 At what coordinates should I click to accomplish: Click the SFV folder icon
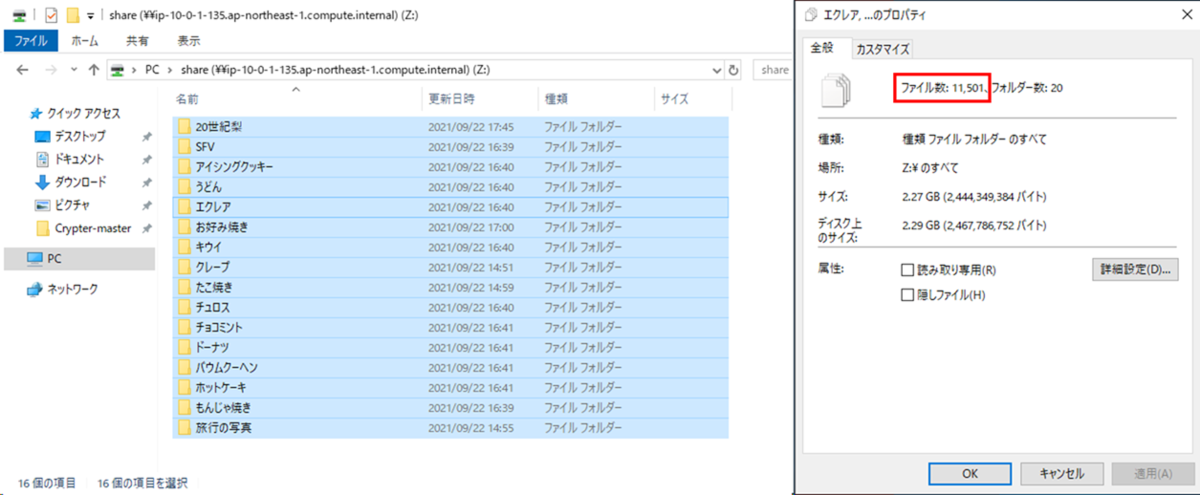click(x=184, y=147)
